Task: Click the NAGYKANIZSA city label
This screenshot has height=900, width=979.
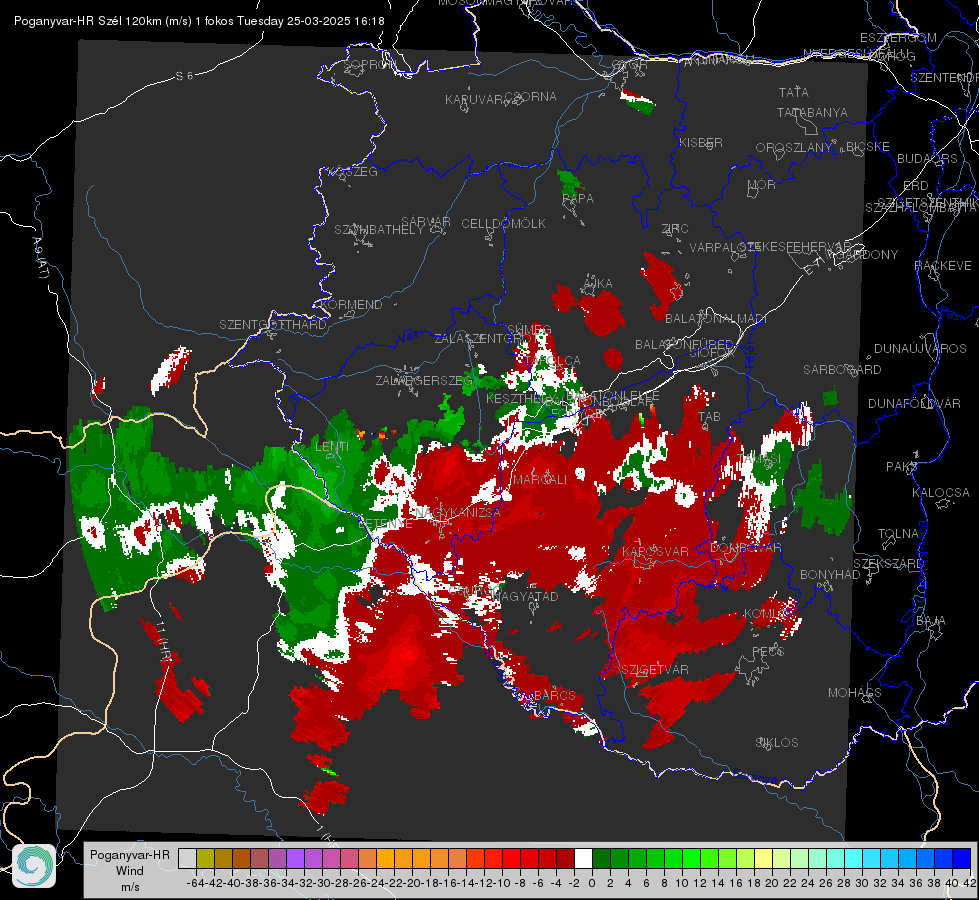Action: tap(458, 513)
